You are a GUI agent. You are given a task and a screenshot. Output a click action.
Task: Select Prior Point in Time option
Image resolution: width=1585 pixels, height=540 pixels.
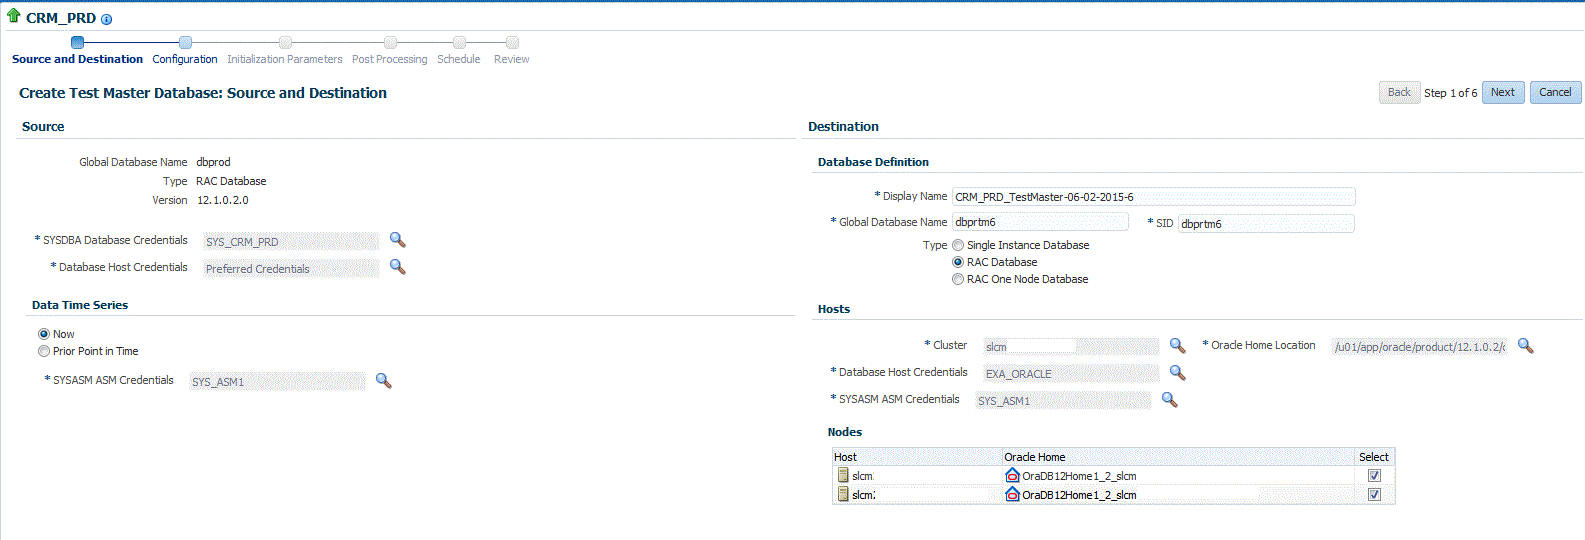click(x=44, y=351)
